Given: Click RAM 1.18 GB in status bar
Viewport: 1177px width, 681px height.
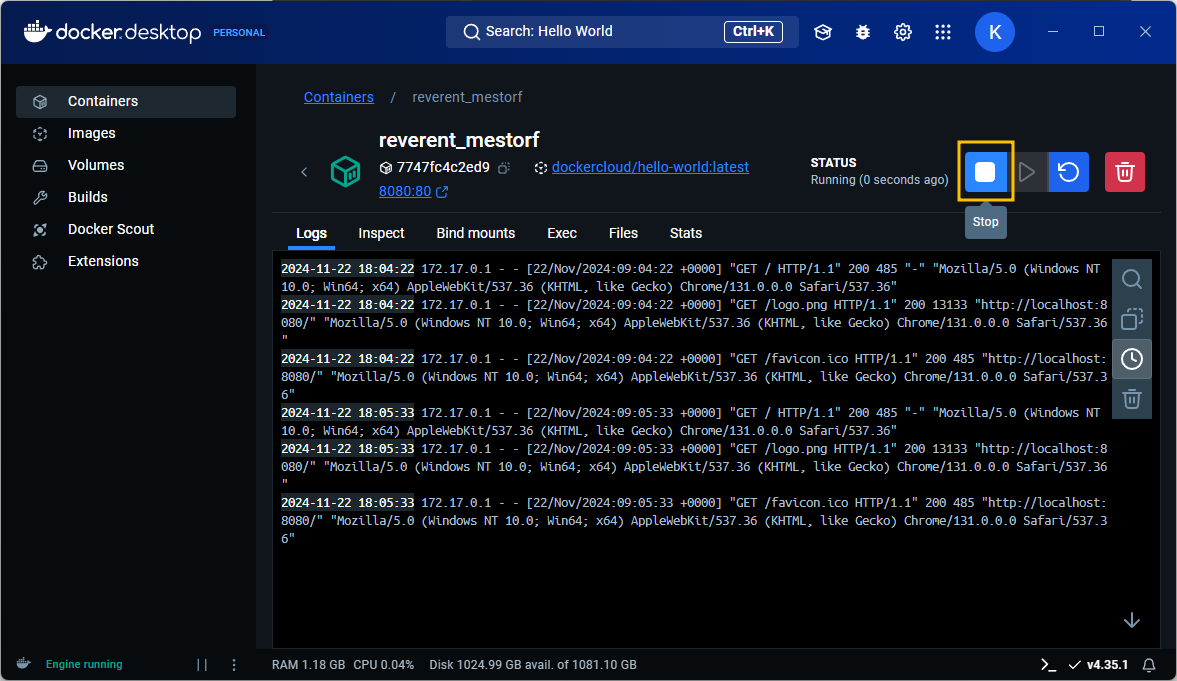Looking at the screenshot, I should pos(309,664).
